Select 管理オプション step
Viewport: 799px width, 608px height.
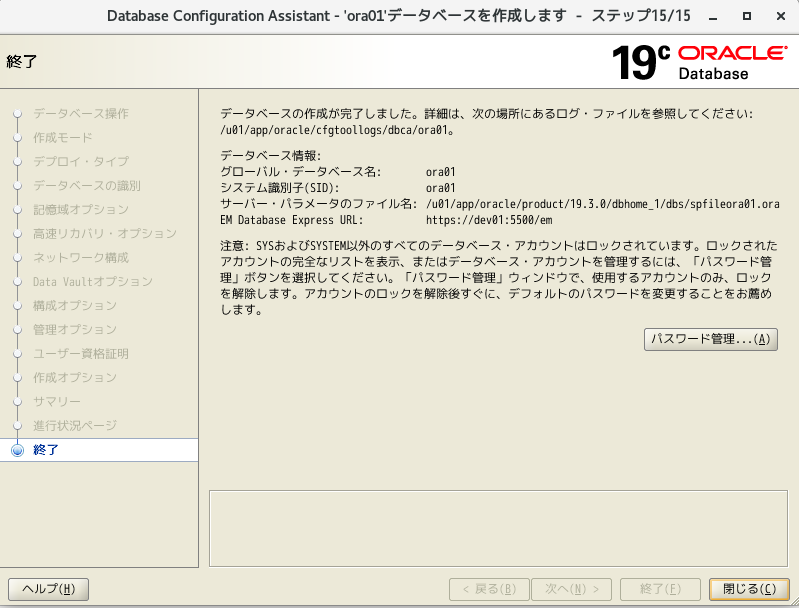pos(74,329)
